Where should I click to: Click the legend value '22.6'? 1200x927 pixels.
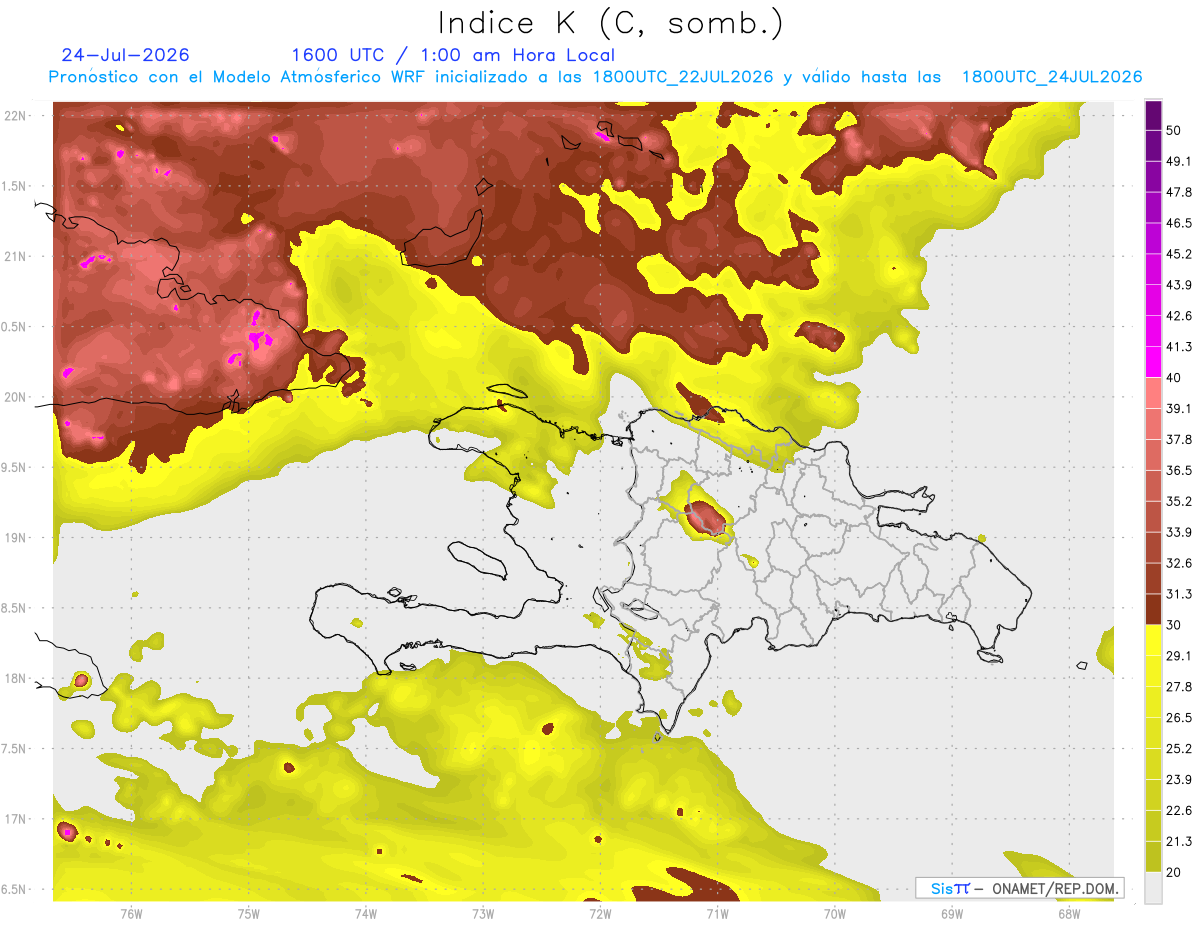(1179, 811)
